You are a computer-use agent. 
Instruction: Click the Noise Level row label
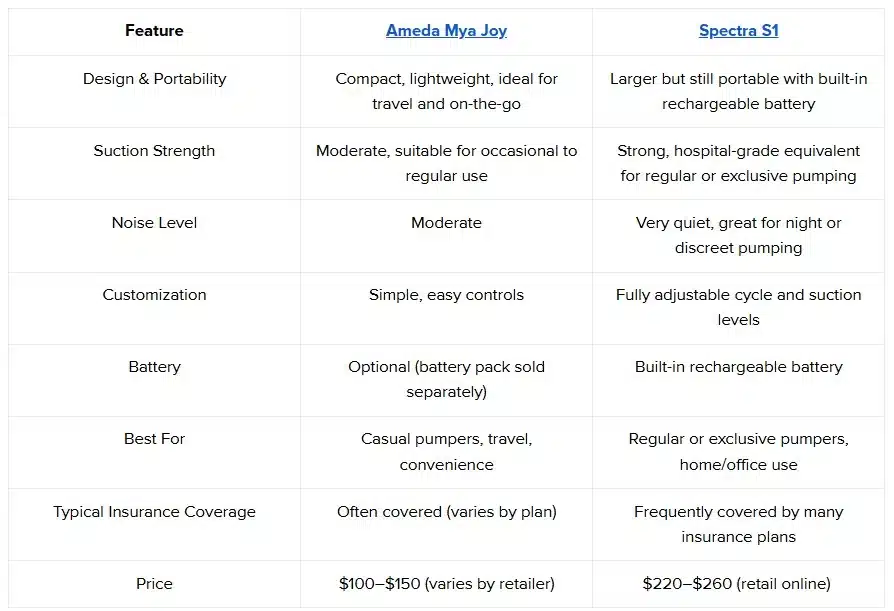coord(154,223)
